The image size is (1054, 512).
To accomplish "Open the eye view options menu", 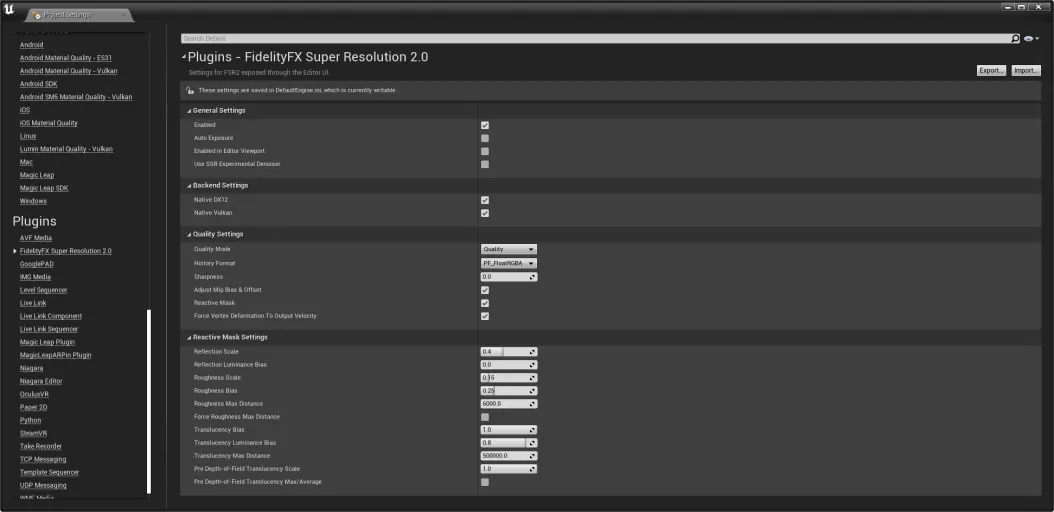I will [x=1031, y=38].
